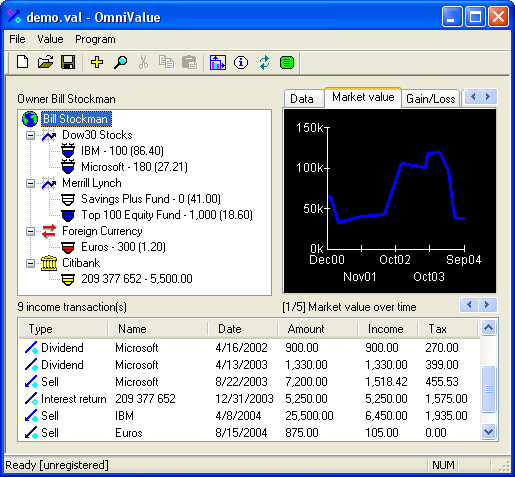Click the transaction list scroll up arrow

[x=489, y=328]
